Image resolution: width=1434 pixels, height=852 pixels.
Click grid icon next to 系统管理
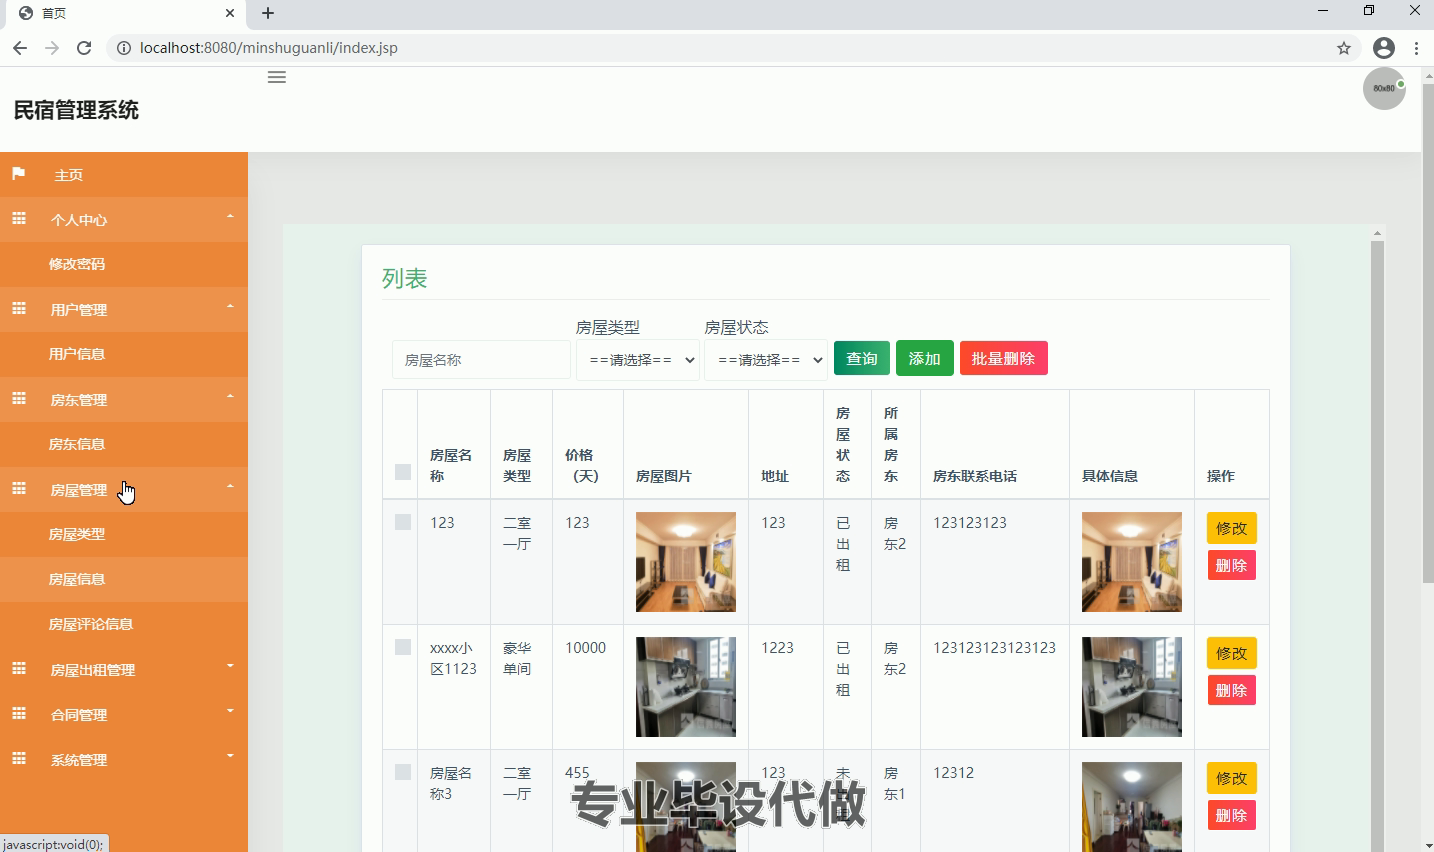19,758
